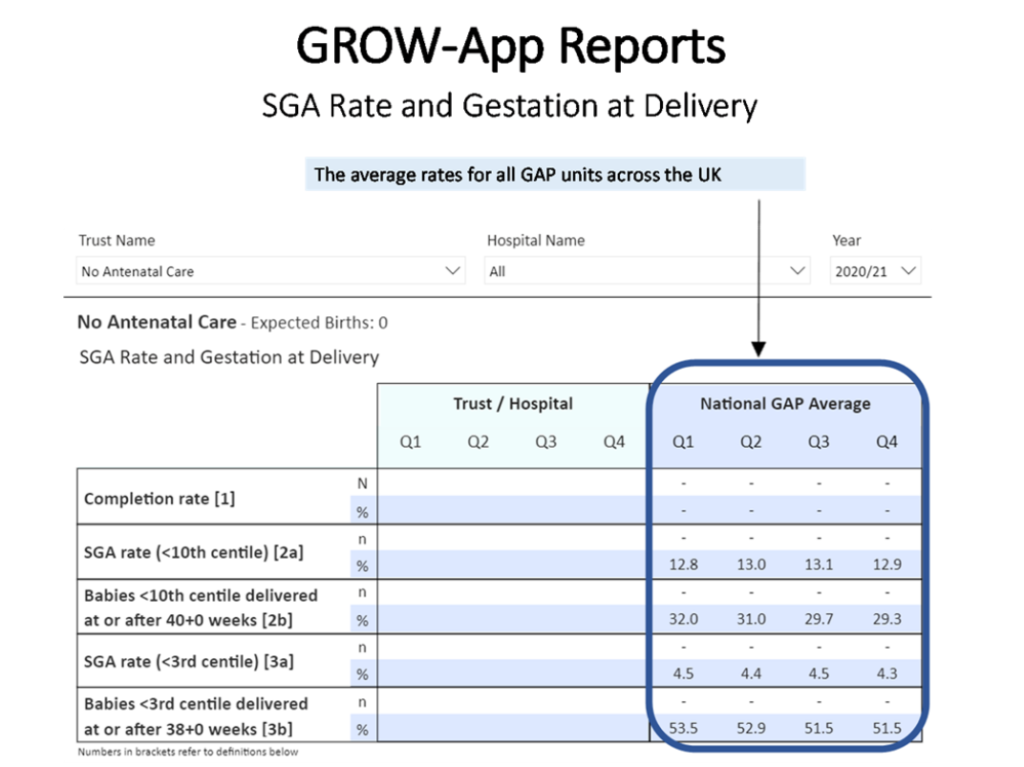Click Q2 header under Trust / Hospital
The image size is (1024, 767).
click(478, 442)
